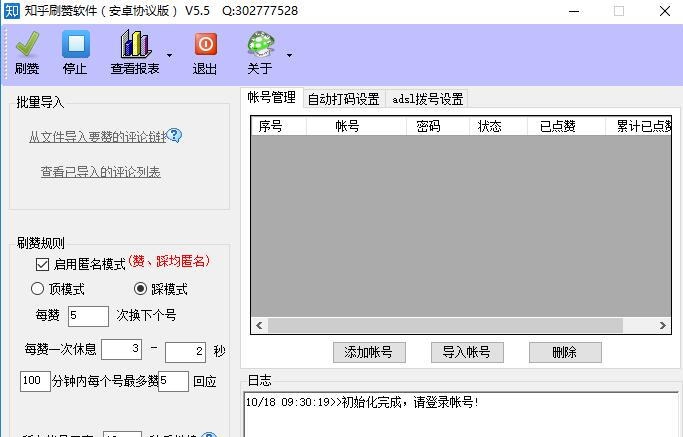Screen dimensions: 683x437
Task: Click the 关于 mushroom icon
Action: (x=260, y=44)
